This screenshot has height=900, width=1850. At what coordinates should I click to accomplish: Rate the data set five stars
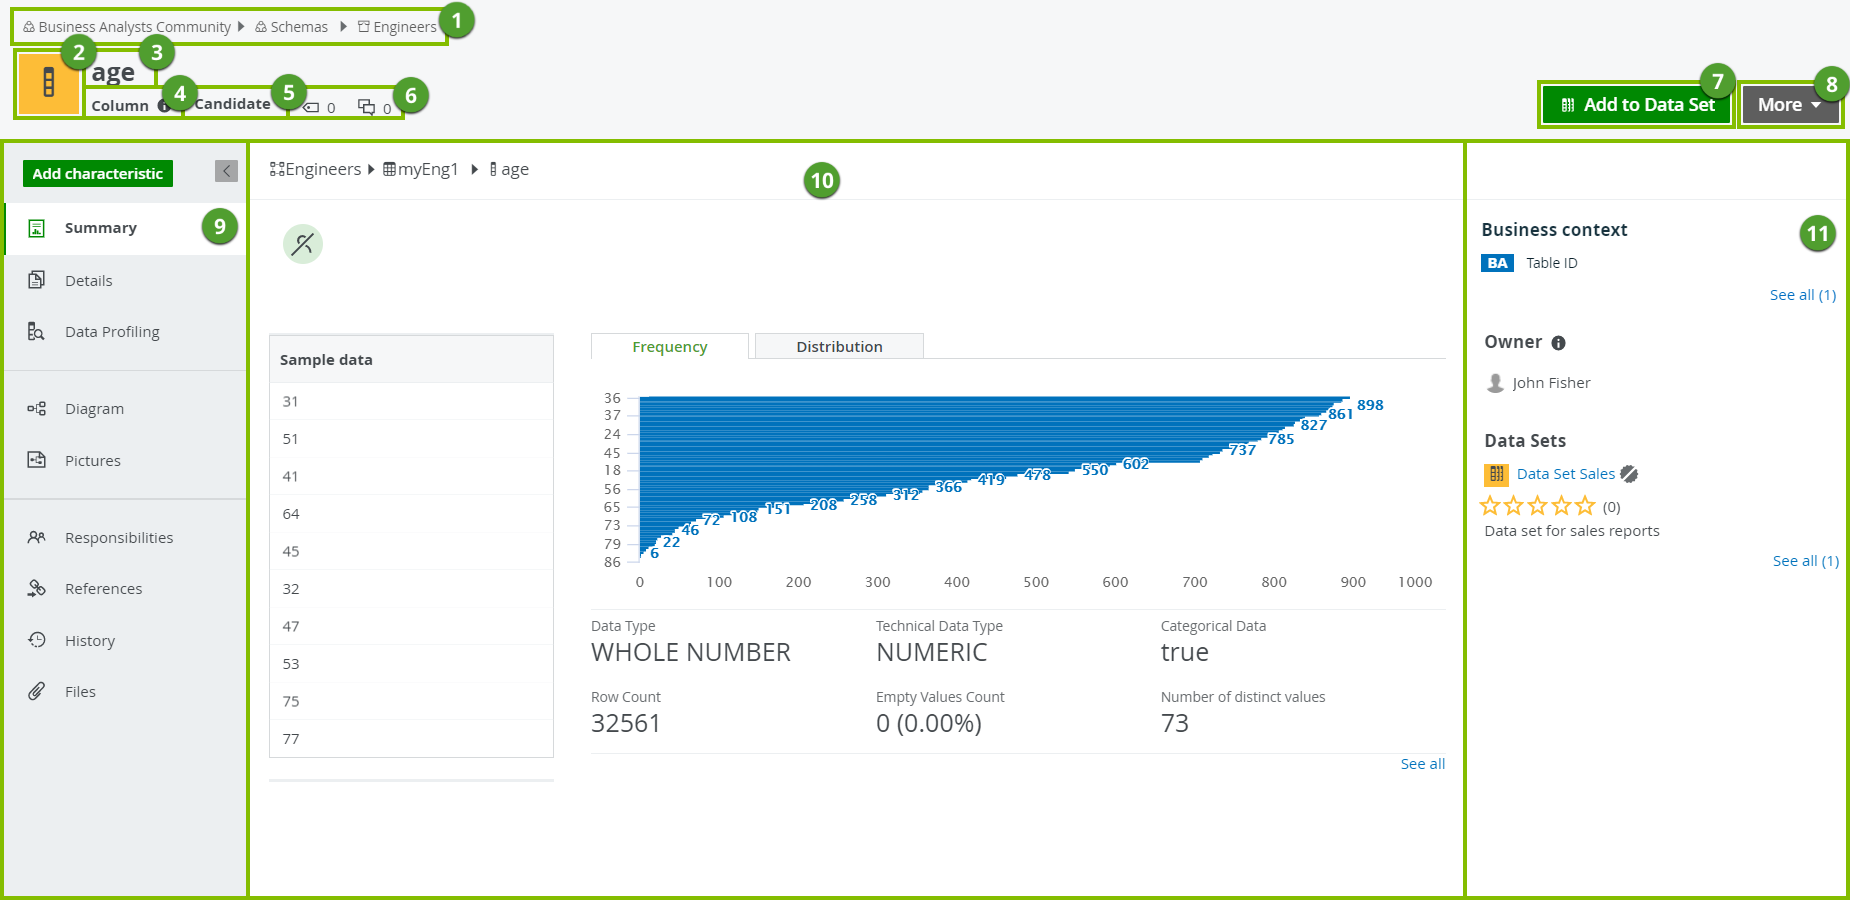pyautogui.click(x=1585, y=506)
